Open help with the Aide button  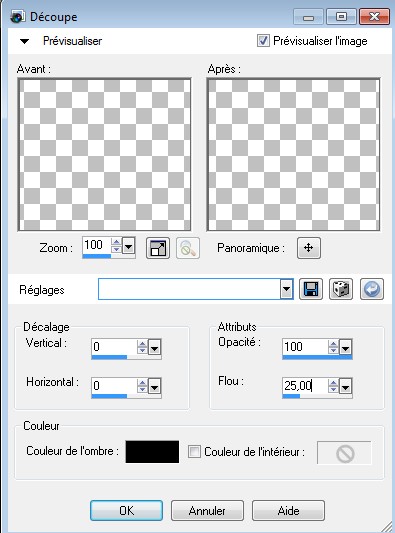[288, 510]
